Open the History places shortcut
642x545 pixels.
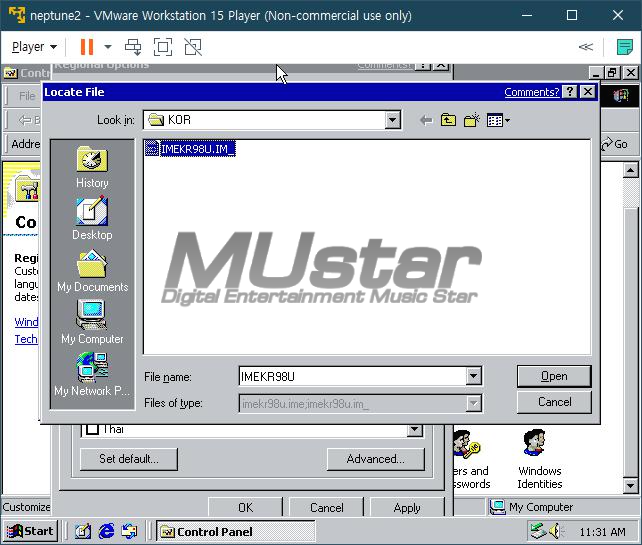coord(92,167)
